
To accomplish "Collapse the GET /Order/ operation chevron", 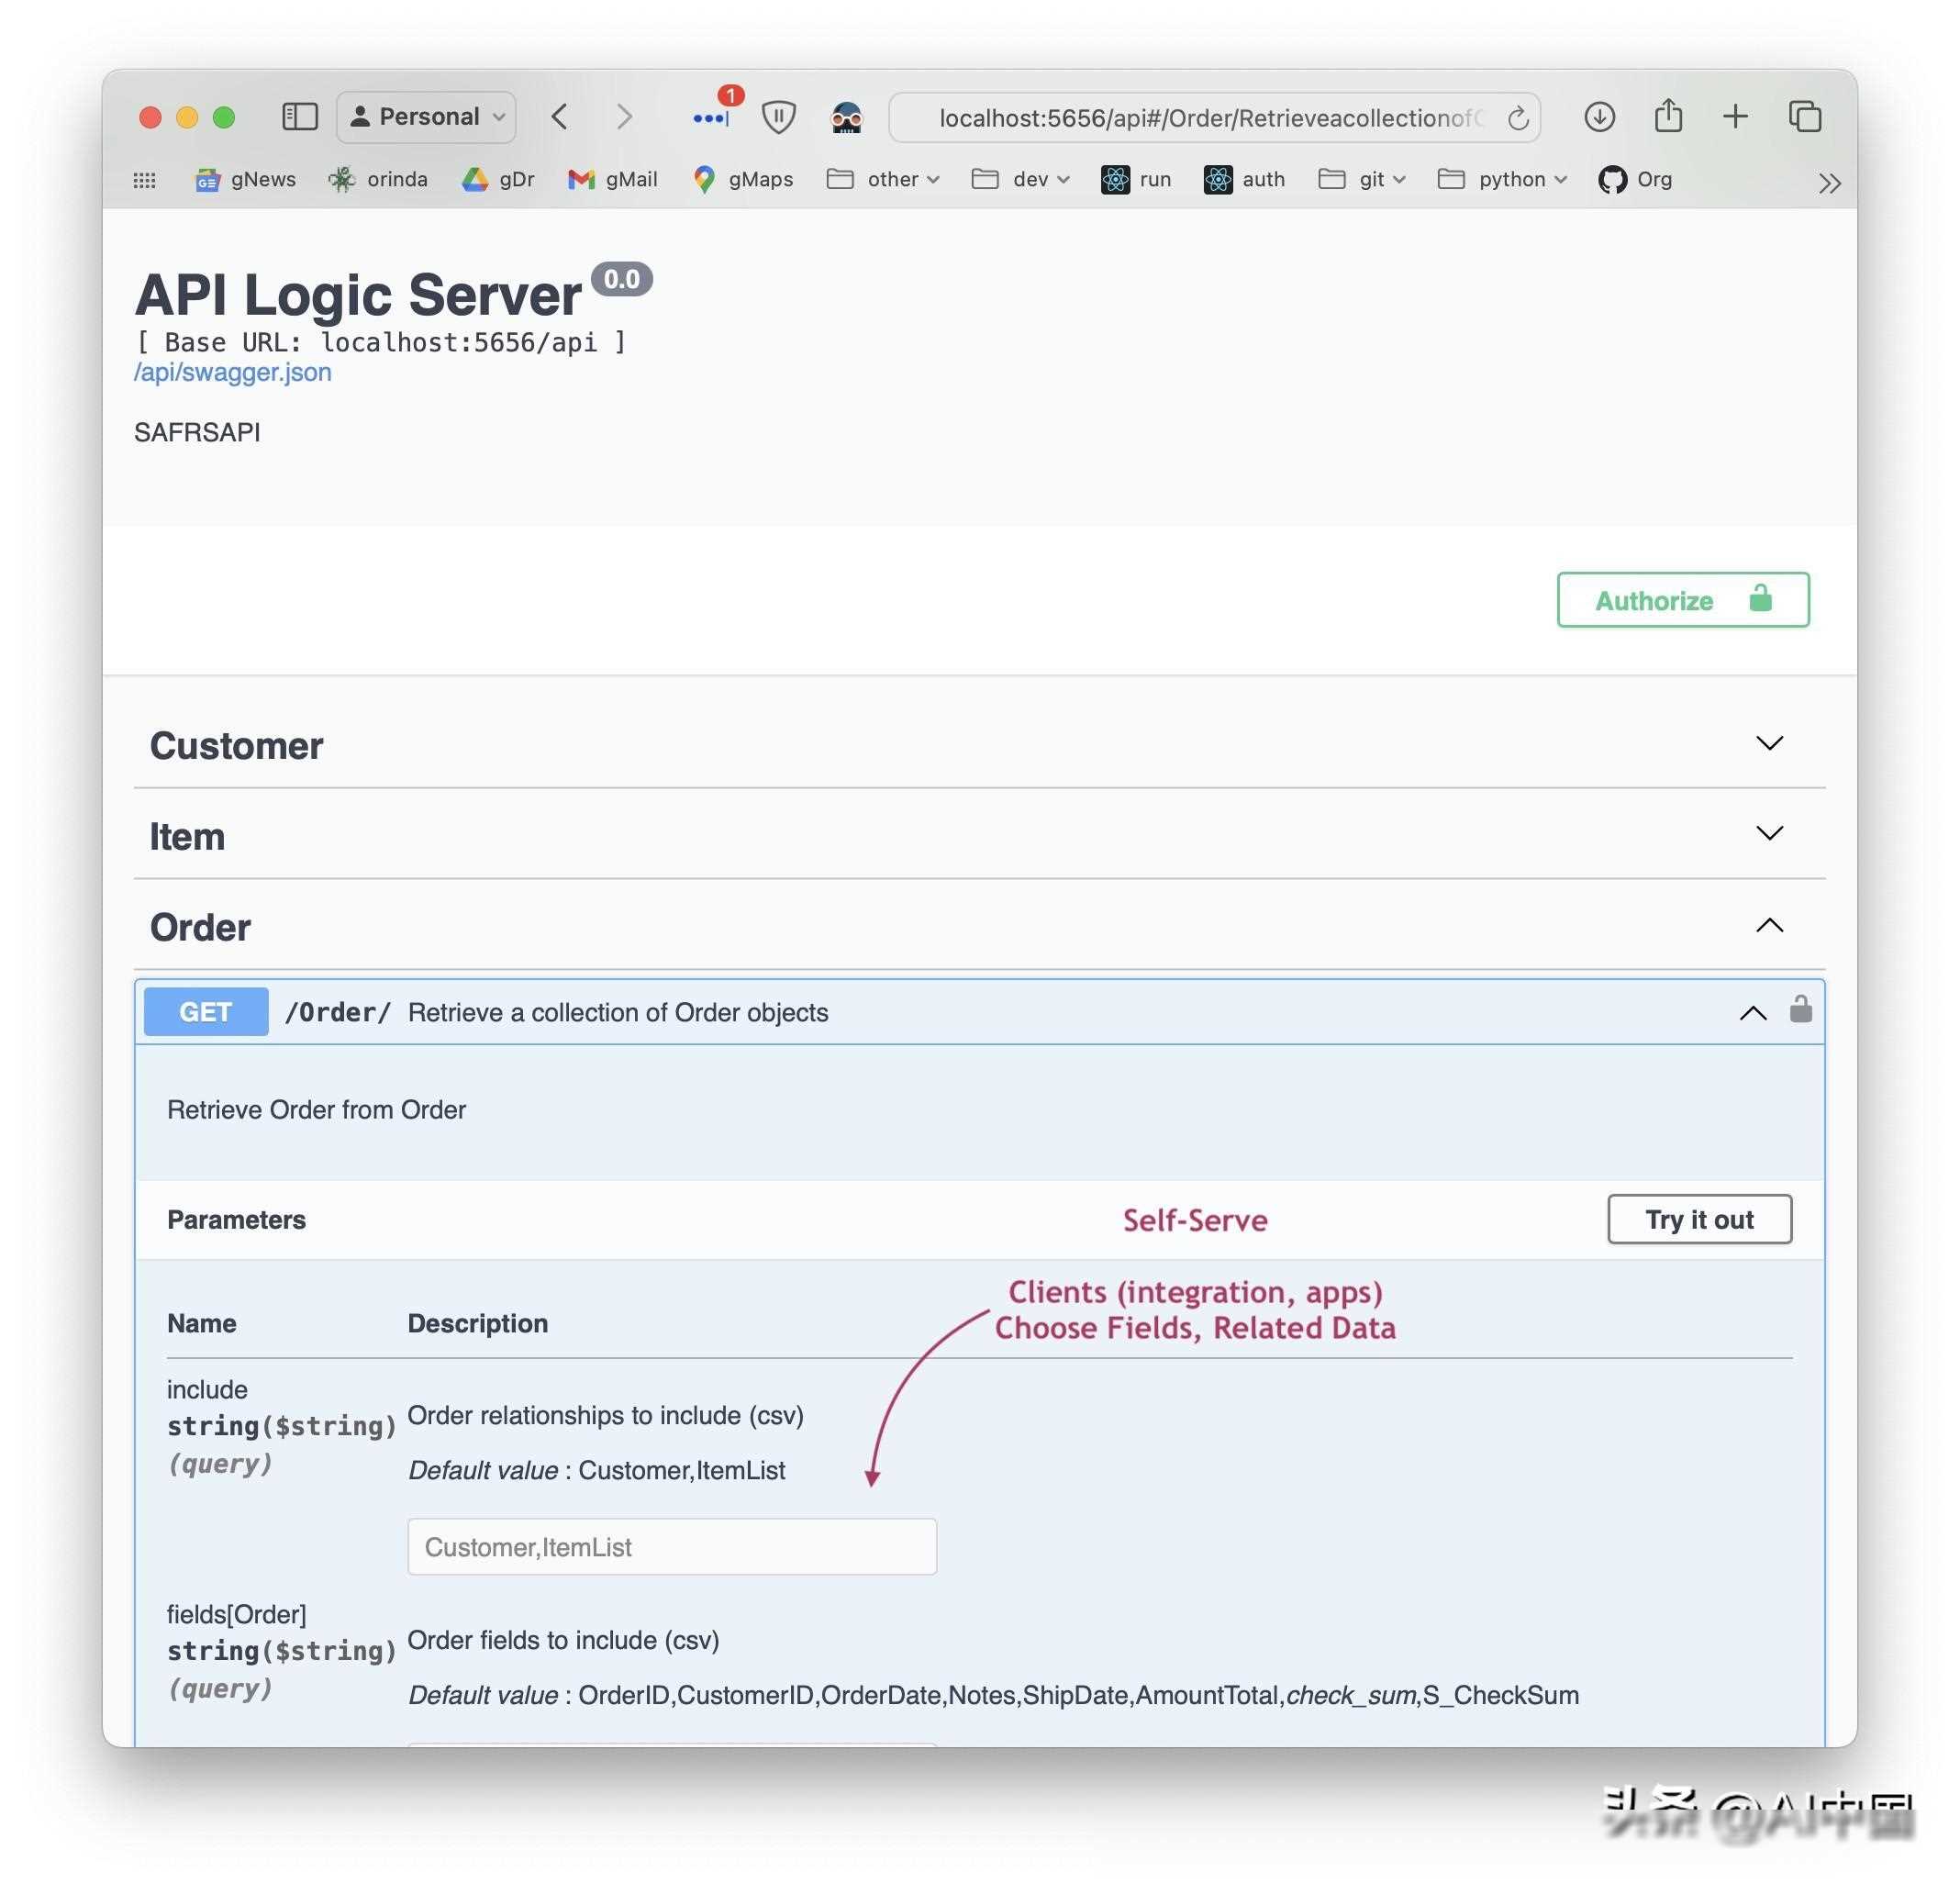I will click(1752, 1013).
